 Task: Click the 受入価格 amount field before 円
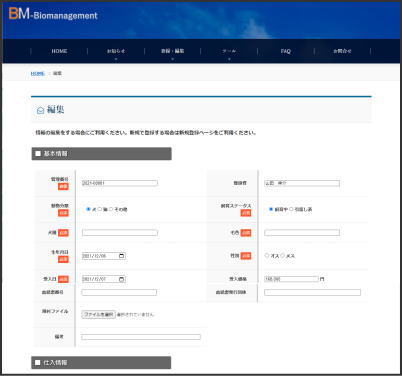pyautogui.click(x=291, y=279)
